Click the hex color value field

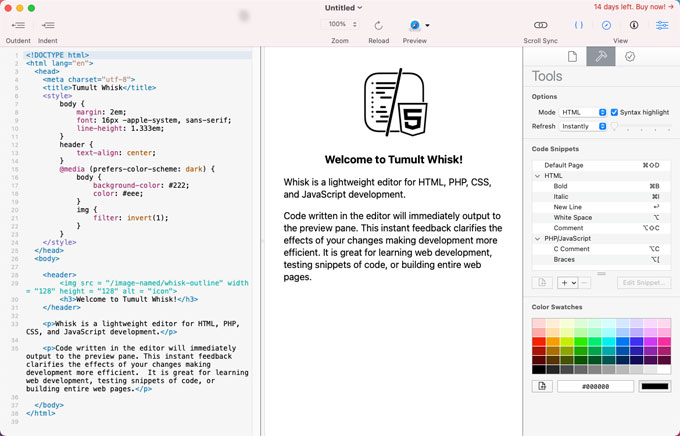595,386
